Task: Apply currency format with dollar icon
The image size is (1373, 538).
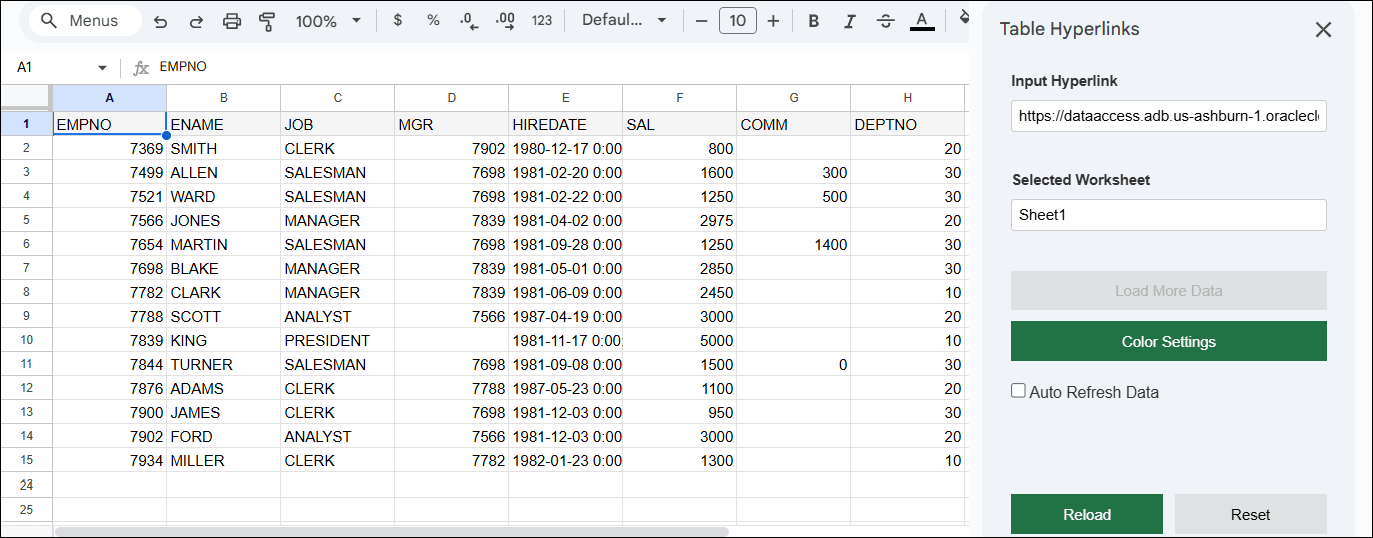Action: pyautogui.click(x=397, y=21)
